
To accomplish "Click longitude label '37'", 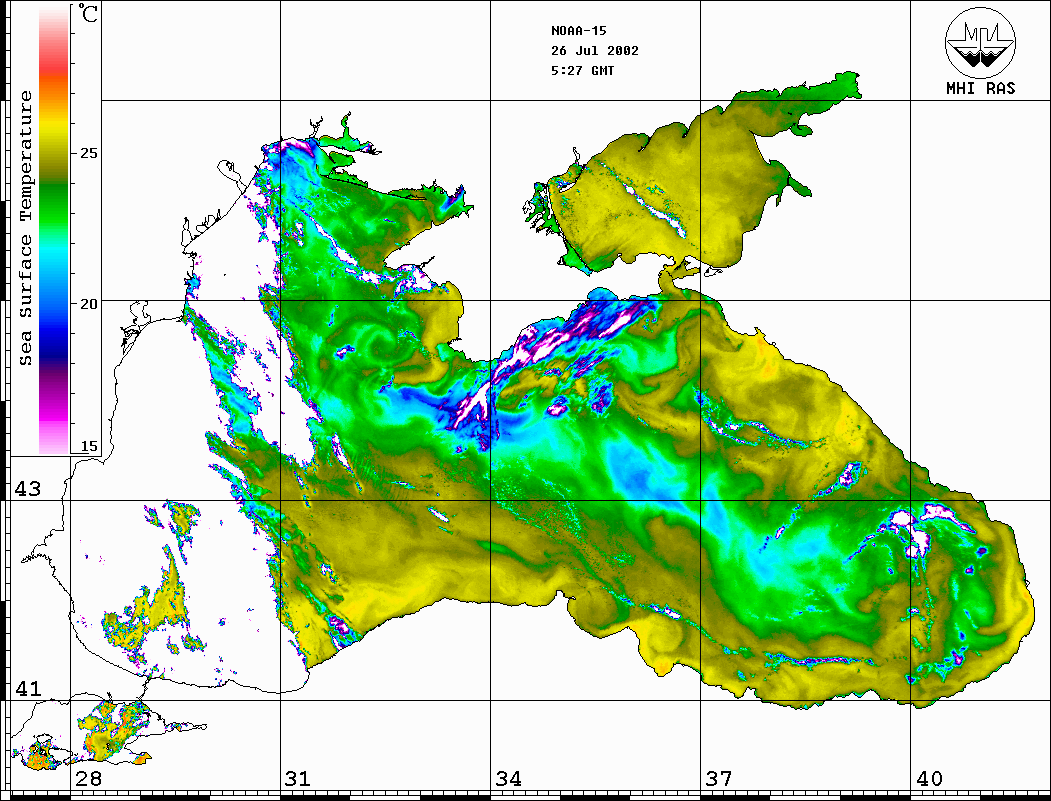I will coord(719,779).
